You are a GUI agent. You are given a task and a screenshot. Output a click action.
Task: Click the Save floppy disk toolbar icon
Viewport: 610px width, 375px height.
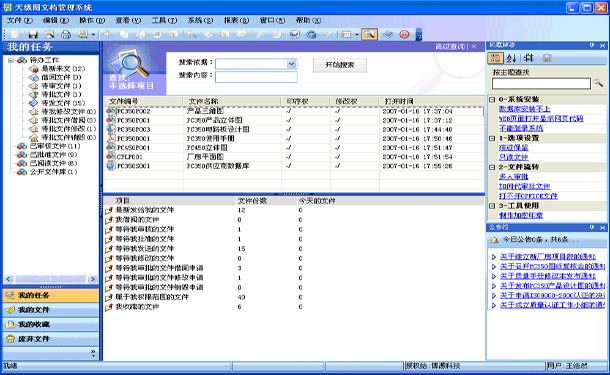(x=33, y=35)
